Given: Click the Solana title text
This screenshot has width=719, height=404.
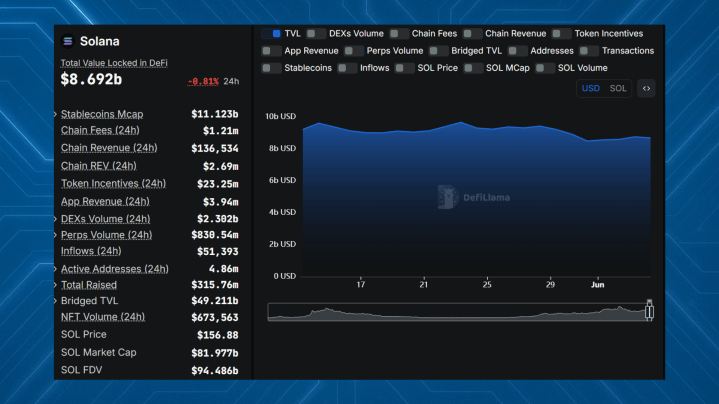Looking at the screenshot, I should tap(100, 41).
